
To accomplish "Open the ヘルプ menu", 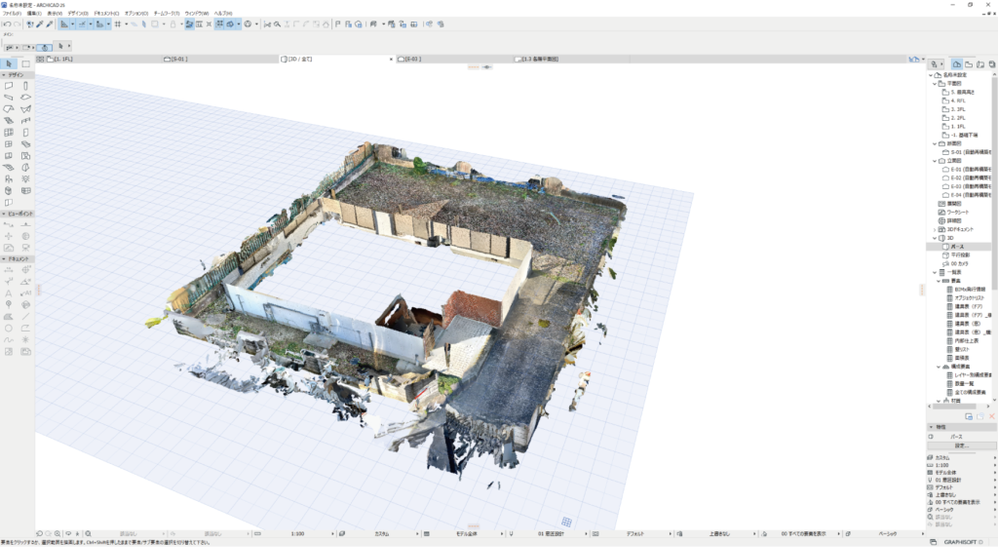I will point(223,13).
